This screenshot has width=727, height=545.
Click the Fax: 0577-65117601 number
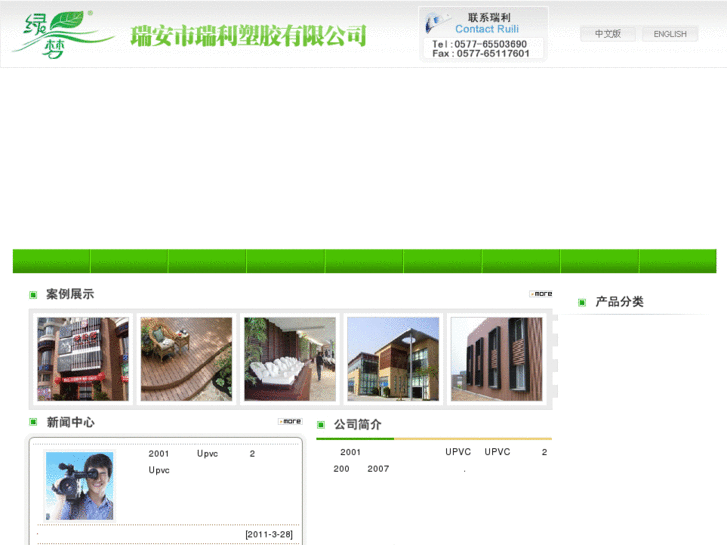click(481, 54)
